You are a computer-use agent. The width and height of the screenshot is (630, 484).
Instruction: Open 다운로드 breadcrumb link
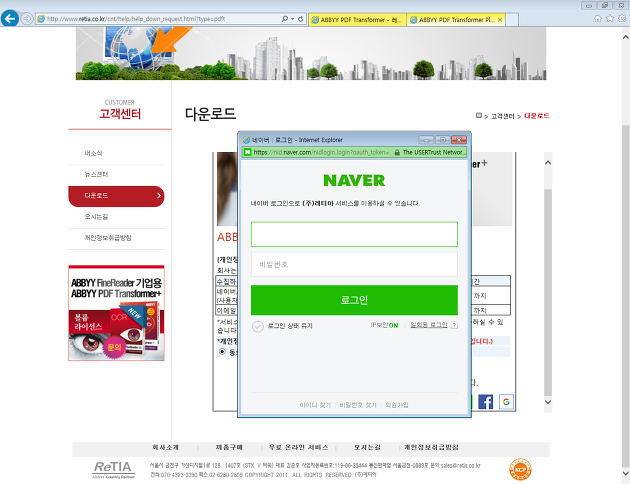pos(536,116)
